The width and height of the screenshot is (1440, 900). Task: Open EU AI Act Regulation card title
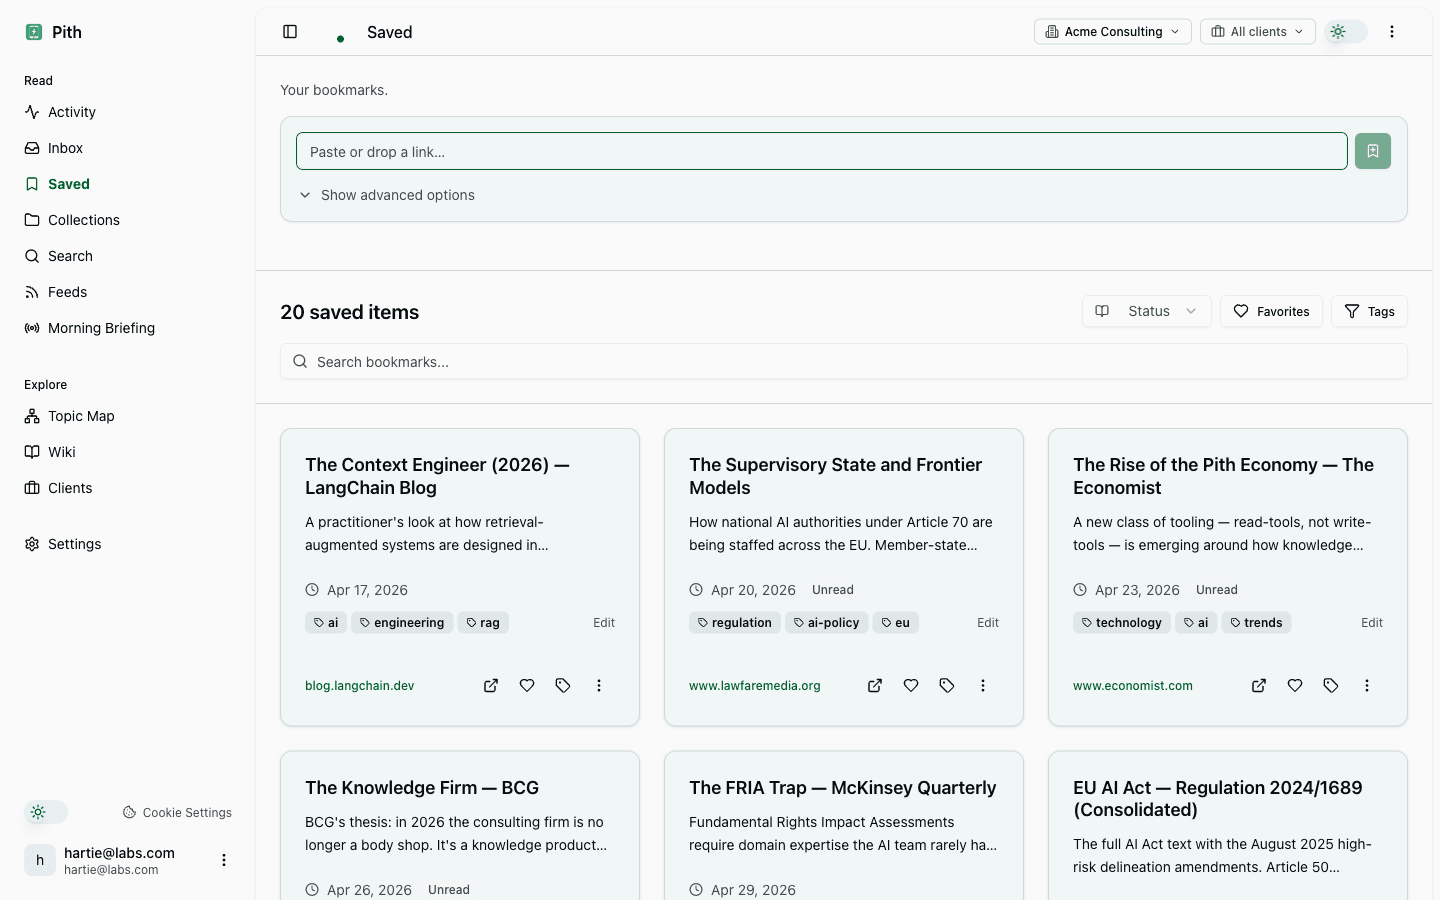point(1218,799)
